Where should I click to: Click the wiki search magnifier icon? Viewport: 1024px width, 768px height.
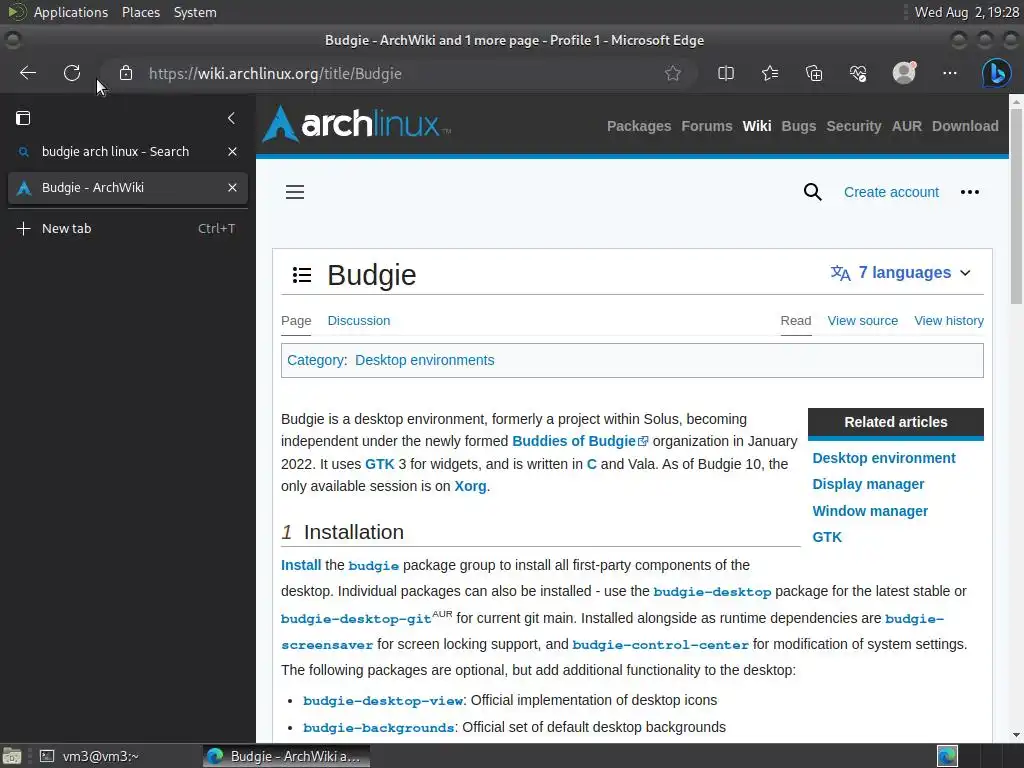(x=812, y=192)
